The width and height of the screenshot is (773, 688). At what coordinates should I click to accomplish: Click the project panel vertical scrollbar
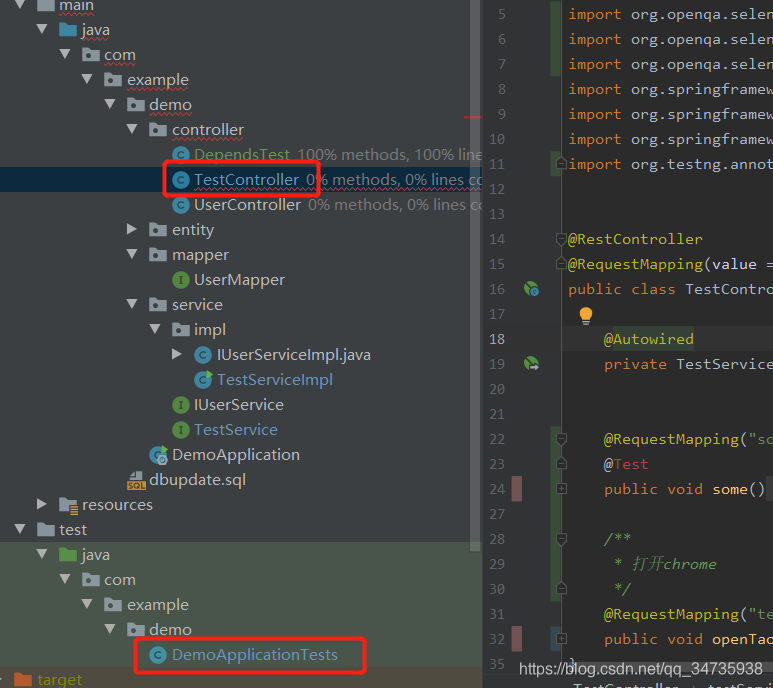point(475,276)
